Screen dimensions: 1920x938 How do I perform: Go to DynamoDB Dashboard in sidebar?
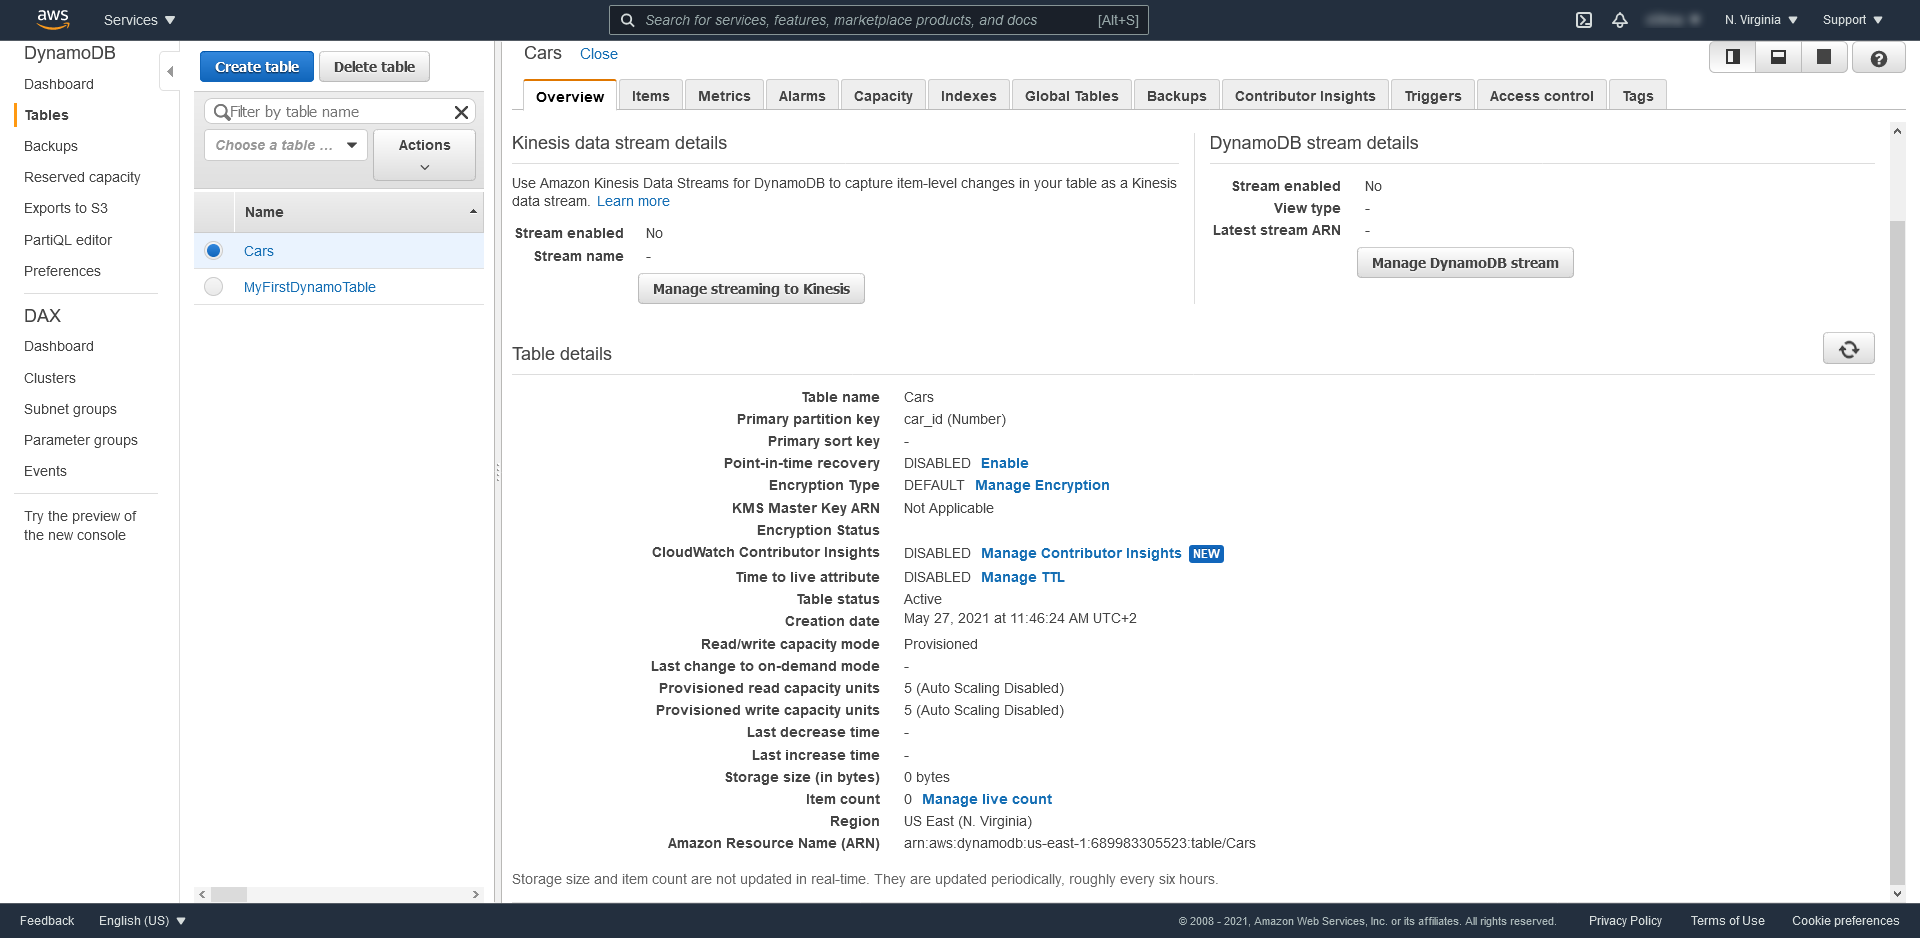coord(59,84)
